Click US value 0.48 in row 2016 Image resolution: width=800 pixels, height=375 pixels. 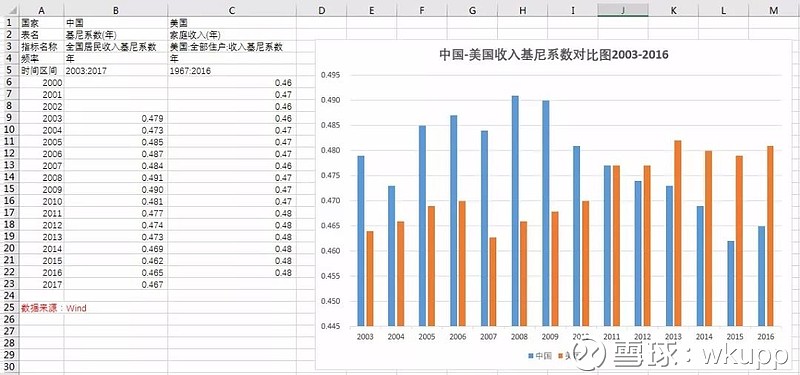(232, 272)
